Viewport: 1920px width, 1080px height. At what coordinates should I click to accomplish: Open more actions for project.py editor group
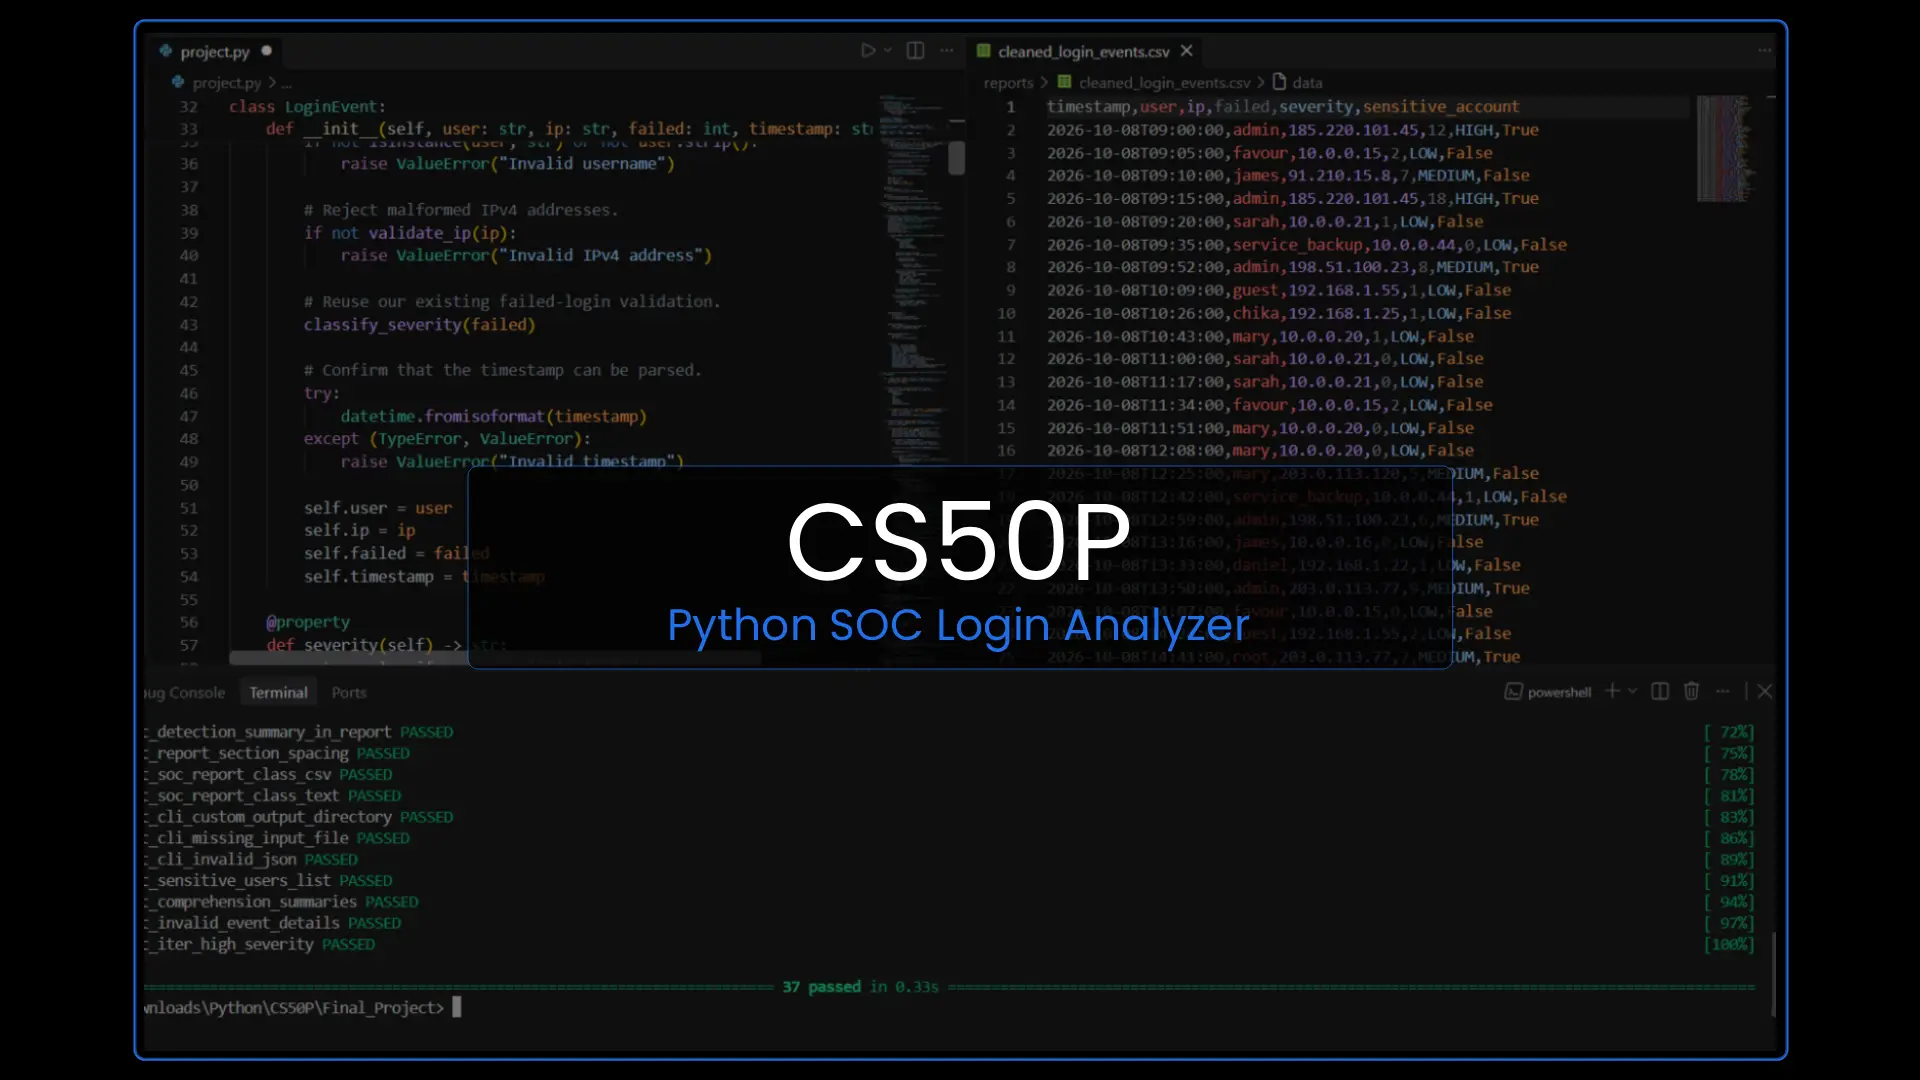[x=947, y=51]
